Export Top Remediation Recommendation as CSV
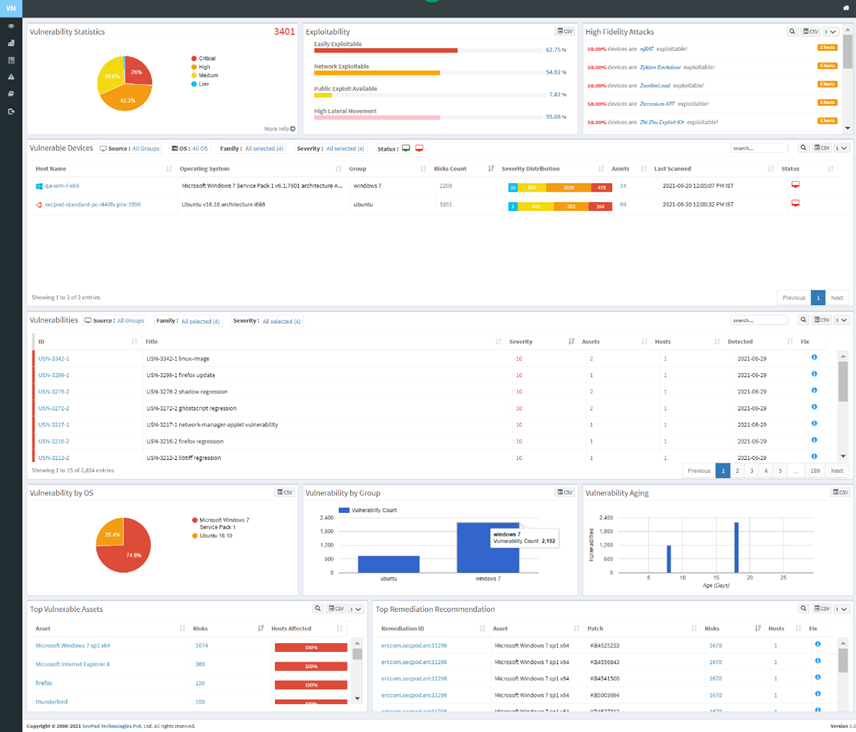 (822, 609)
